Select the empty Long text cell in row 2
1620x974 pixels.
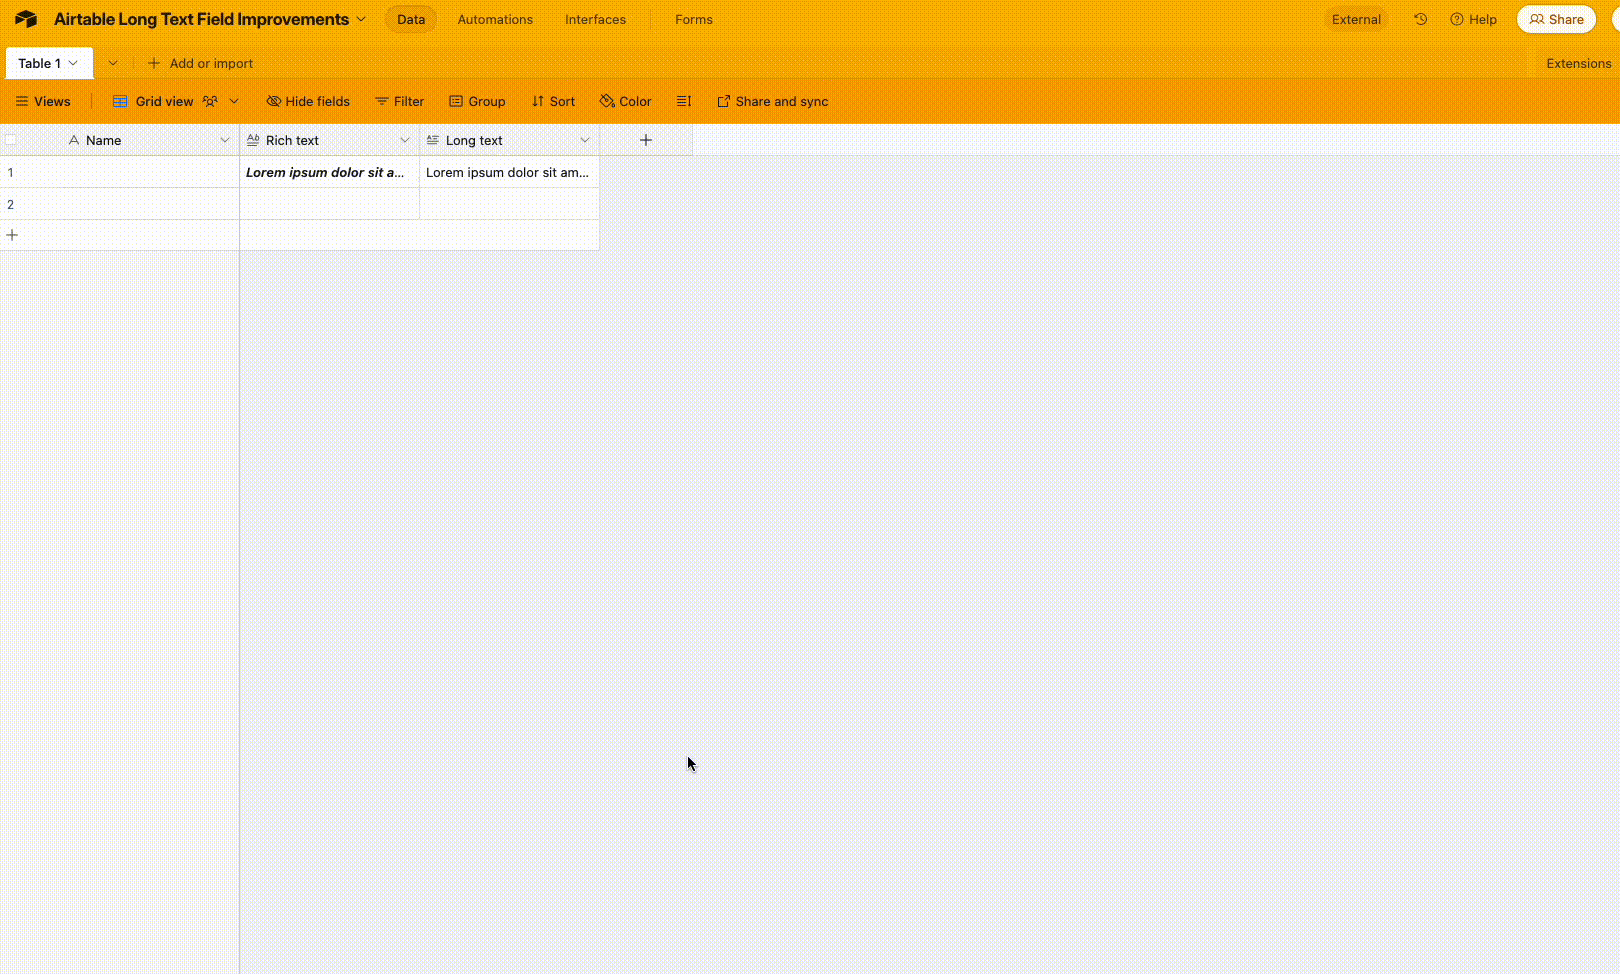point(510,204)
